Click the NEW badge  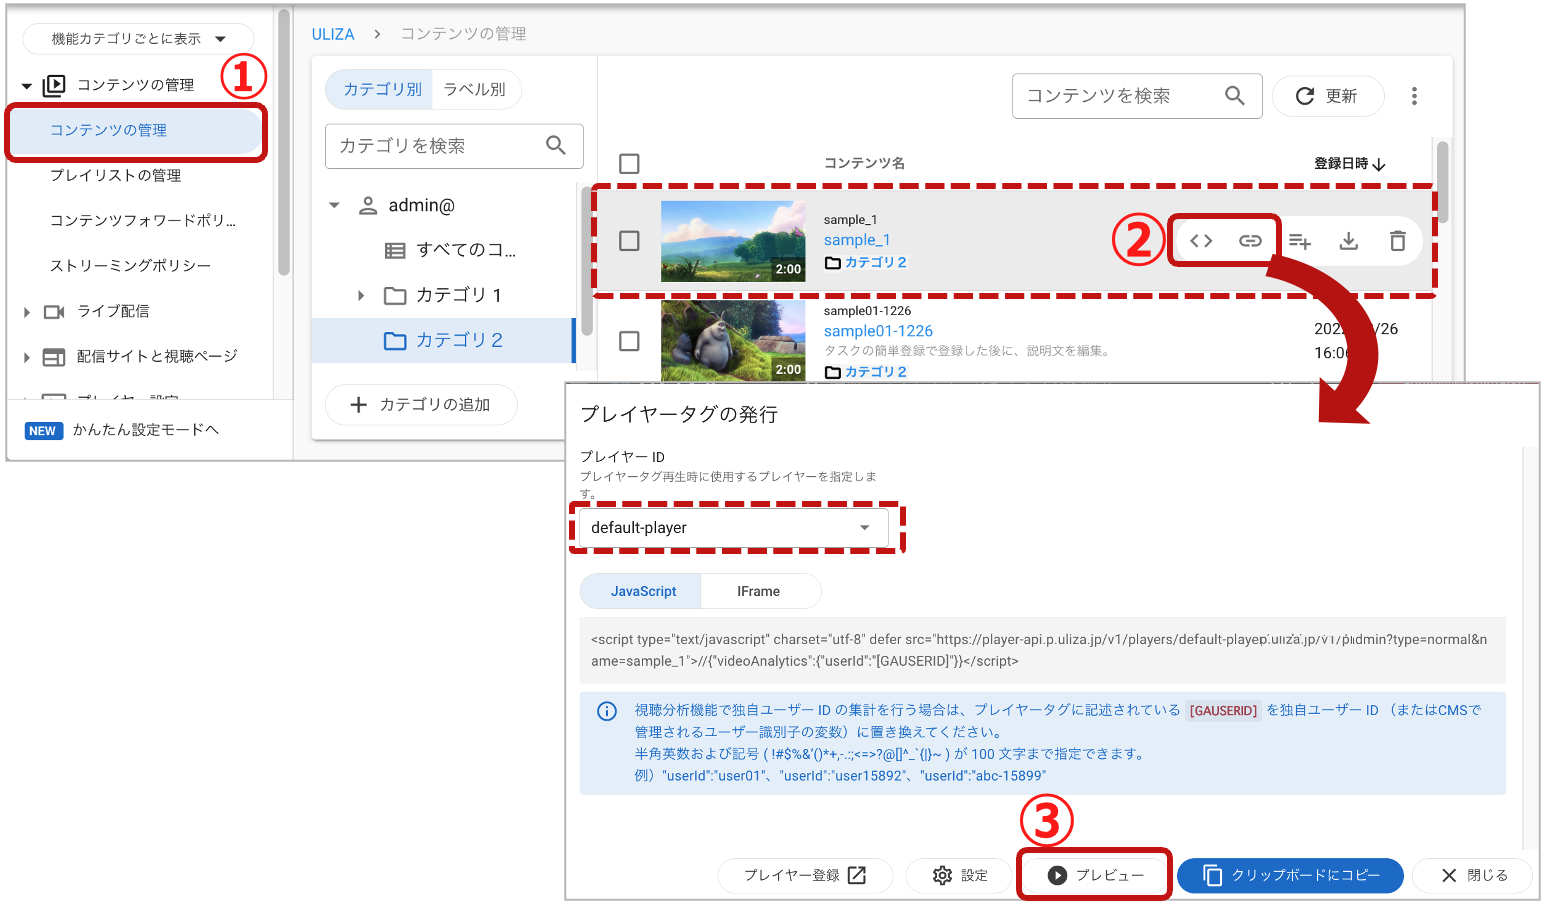pos(43,431)
